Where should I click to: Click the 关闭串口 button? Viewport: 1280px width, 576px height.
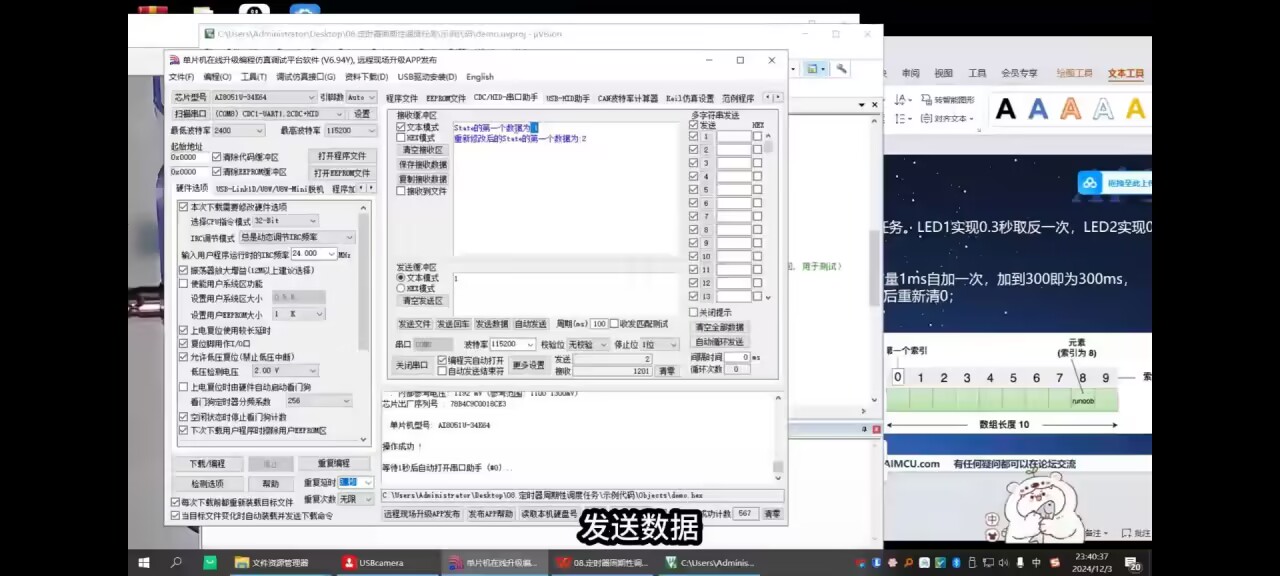pos(412,365)
